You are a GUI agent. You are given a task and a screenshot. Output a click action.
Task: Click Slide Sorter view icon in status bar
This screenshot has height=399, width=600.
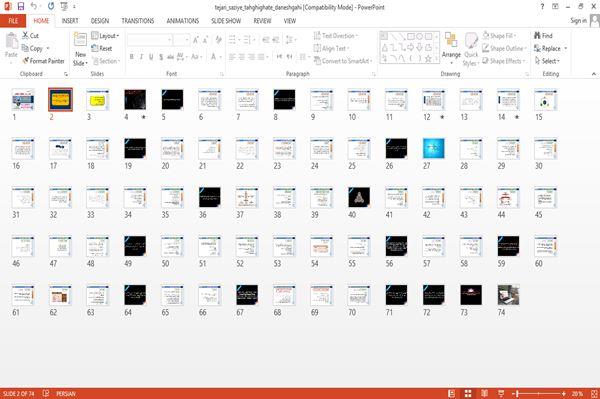(x=468, y=393)
